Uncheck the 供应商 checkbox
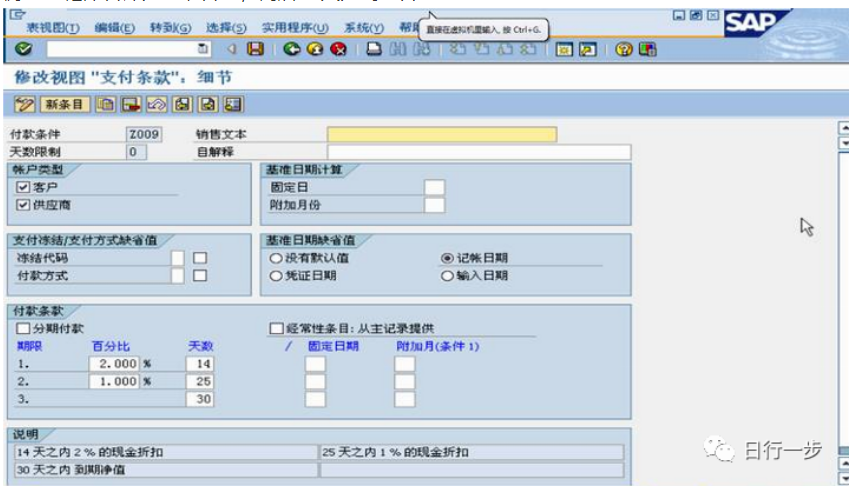The height and width of the screenshot is (487, 854). 23,205
